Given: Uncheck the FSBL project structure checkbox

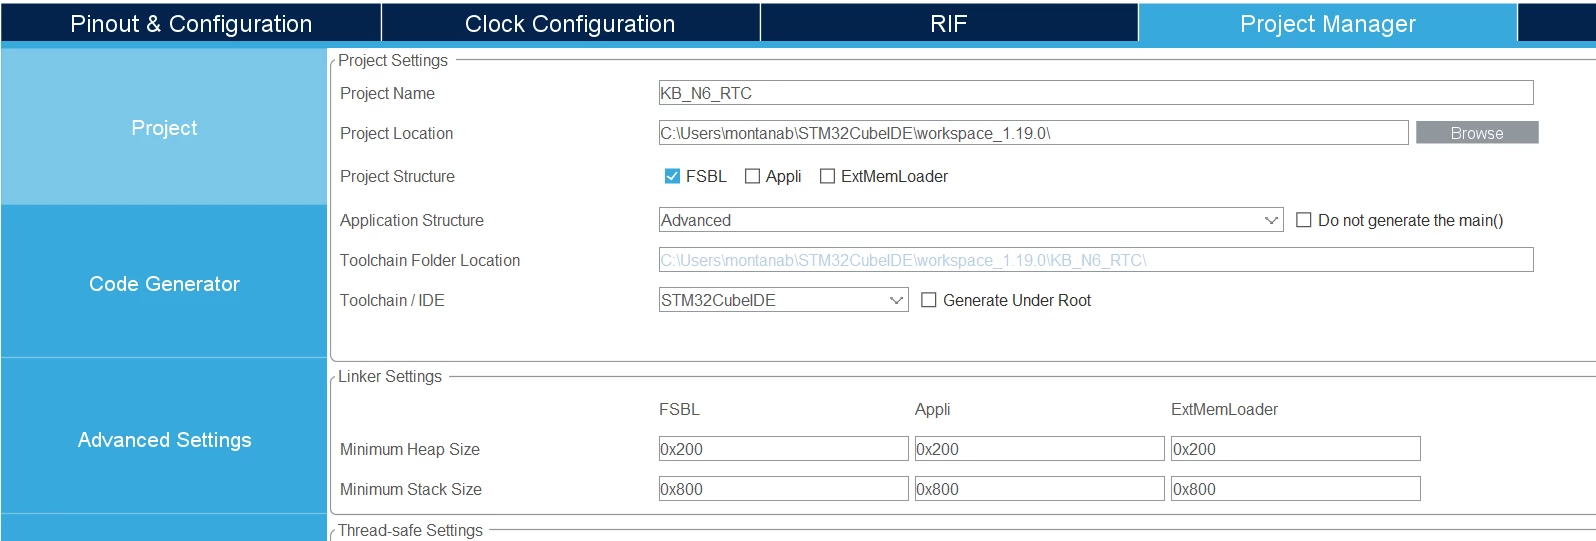Looking at the screenshot, I should click(672, 176).
